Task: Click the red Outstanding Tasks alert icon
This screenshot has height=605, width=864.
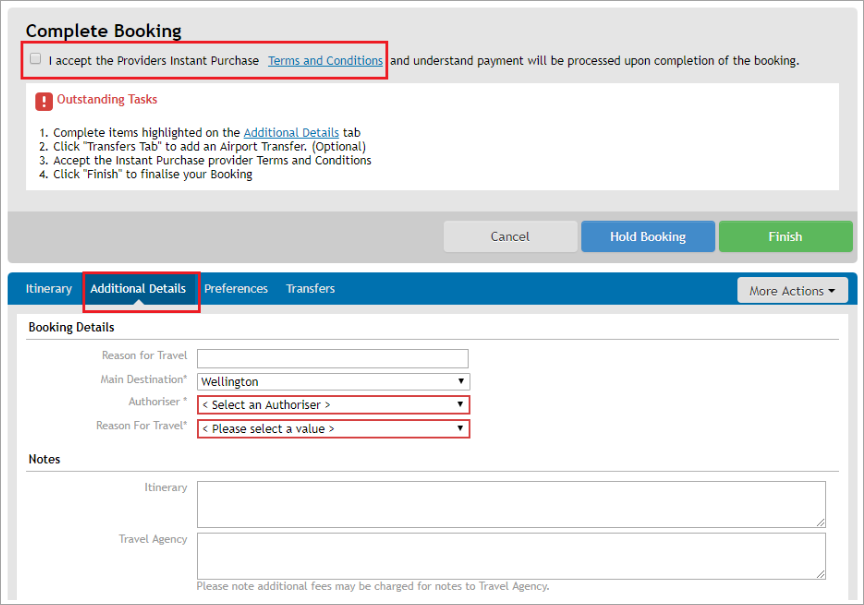Action: (41, 100)
